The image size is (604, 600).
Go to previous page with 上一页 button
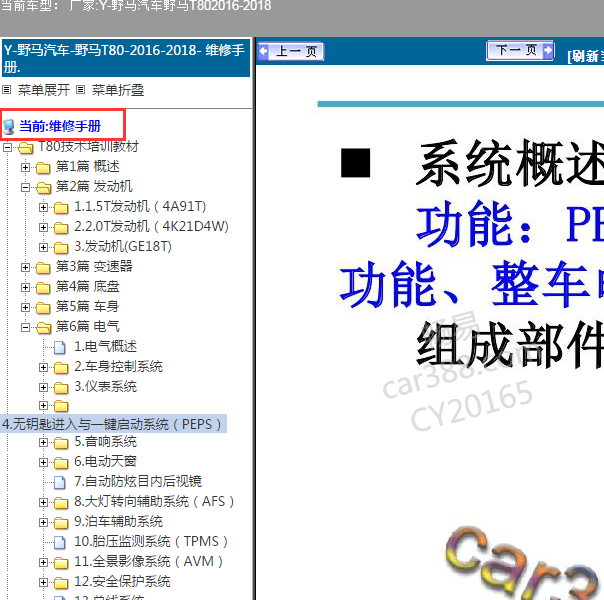(291, 51)
